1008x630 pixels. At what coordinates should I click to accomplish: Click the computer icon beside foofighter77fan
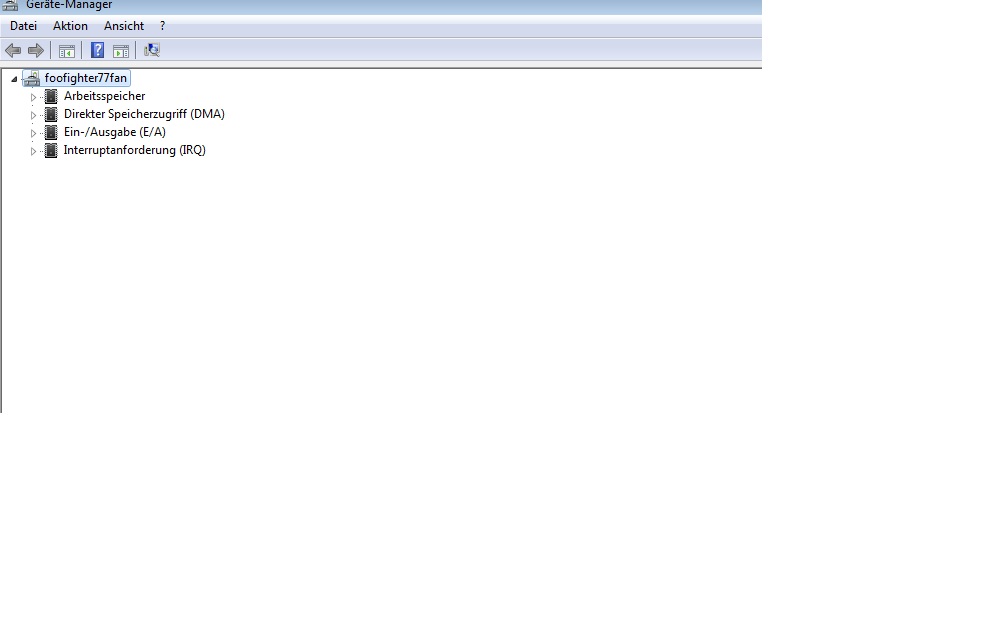pos(32,78)
